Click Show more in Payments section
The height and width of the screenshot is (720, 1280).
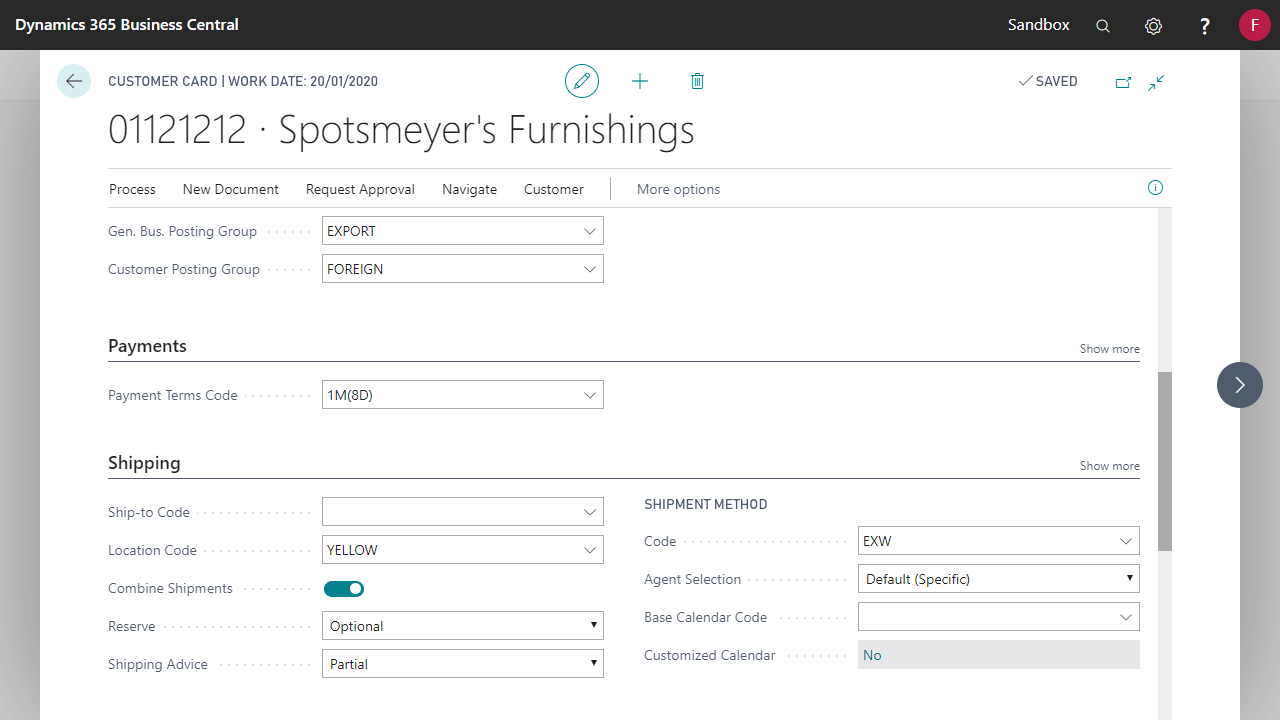(x=1109, y=349)
